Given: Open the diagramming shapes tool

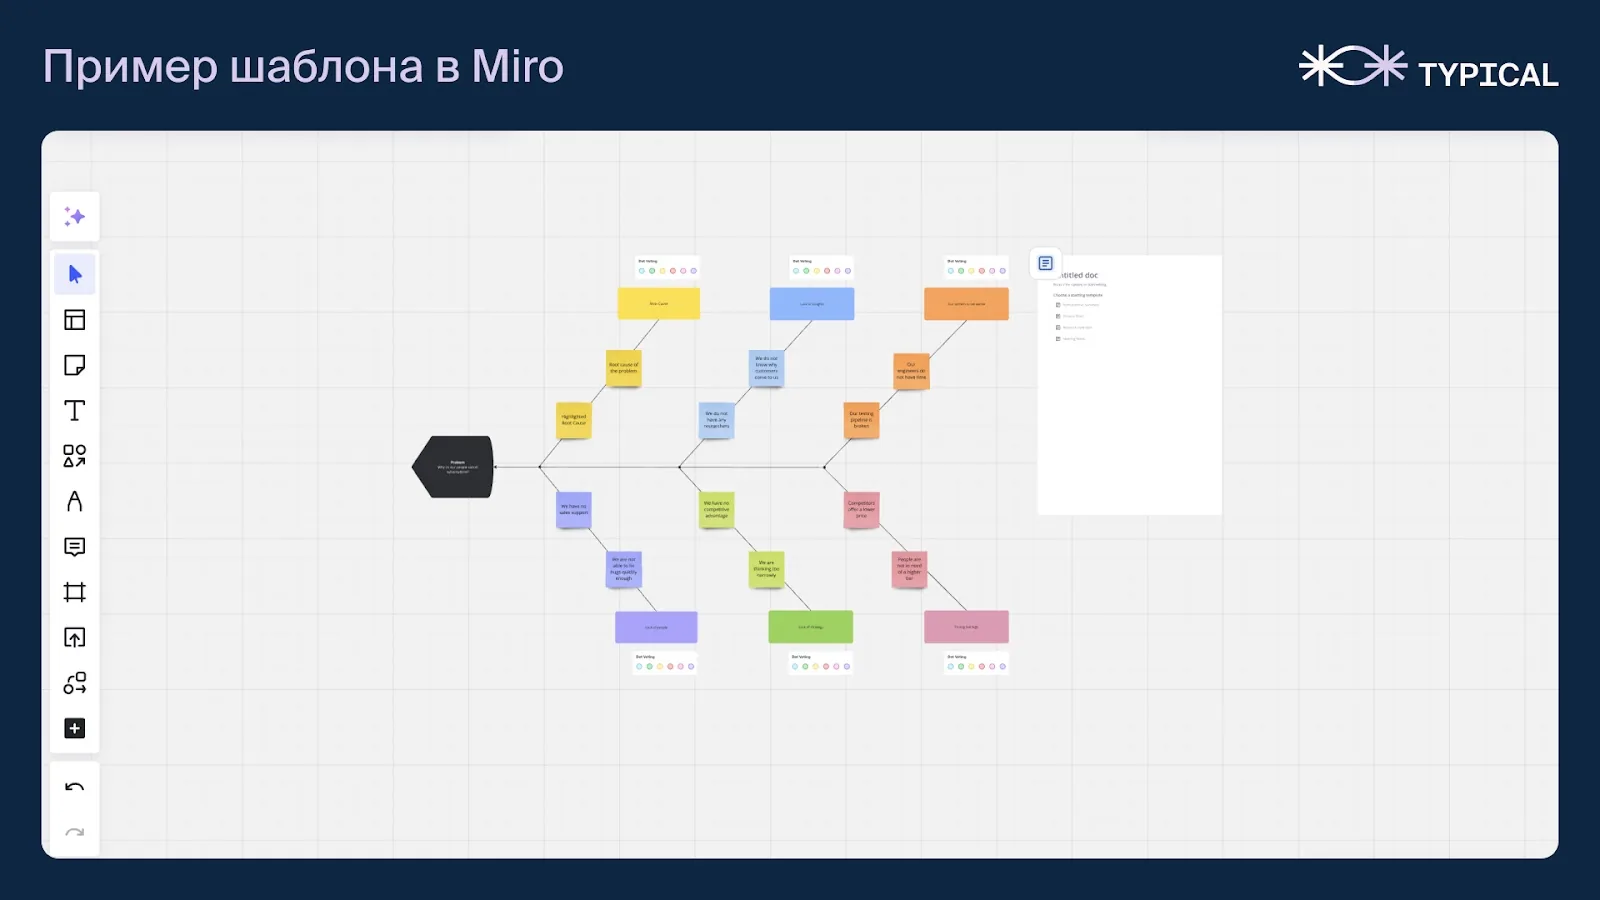Looking at the screenshot, I should [x=75, y=683].
